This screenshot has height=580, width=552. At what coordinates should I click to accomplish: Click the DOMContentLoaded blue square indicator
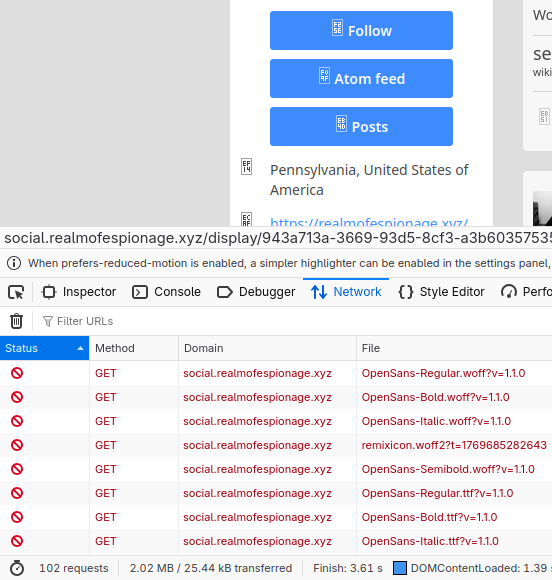point(400,568)
